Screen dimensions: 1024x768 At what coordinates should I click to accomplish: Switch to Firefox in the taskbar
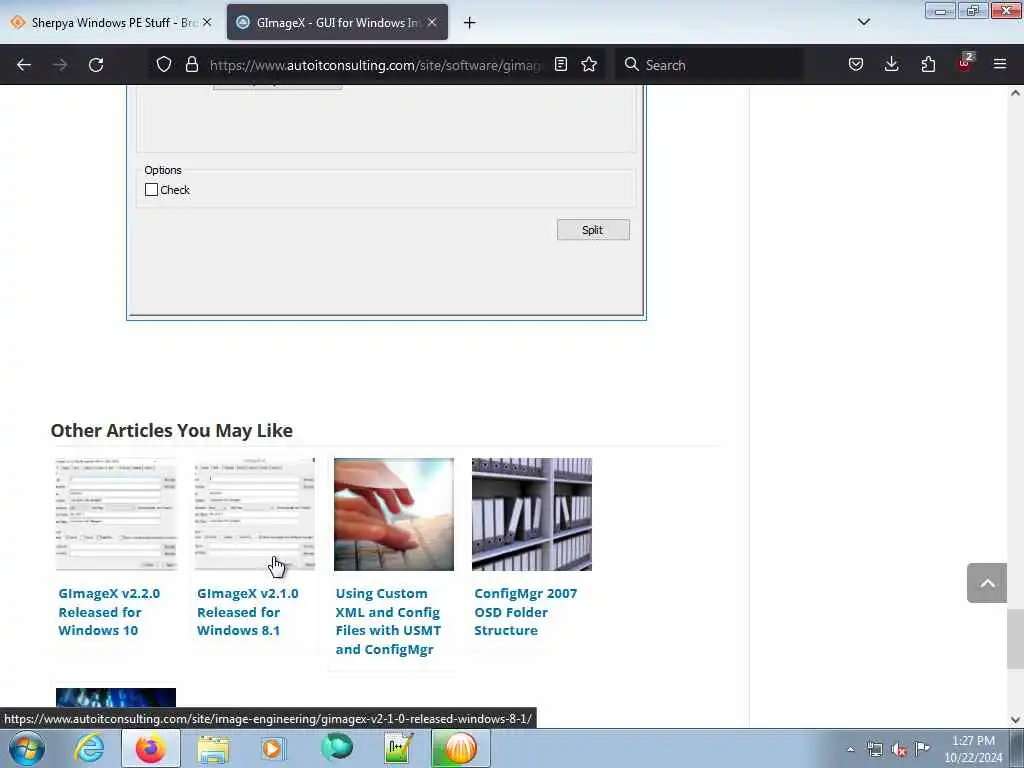click(151, 748)
